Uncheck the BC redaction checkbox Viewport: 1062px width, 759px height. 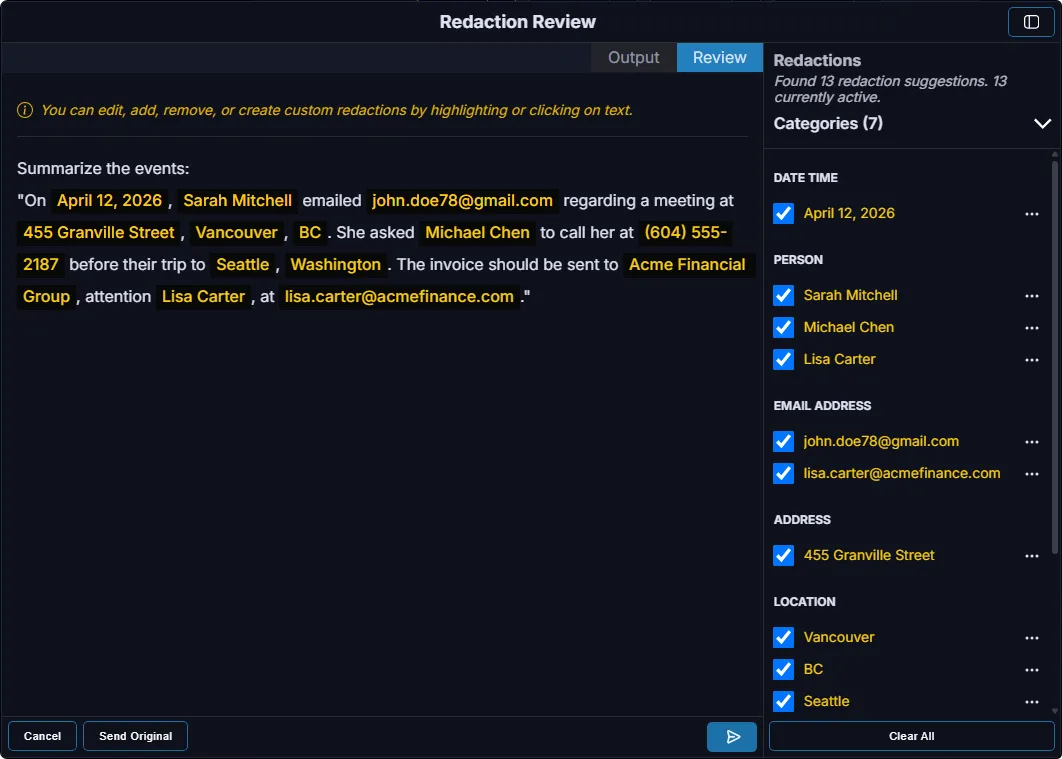[784, 669]
